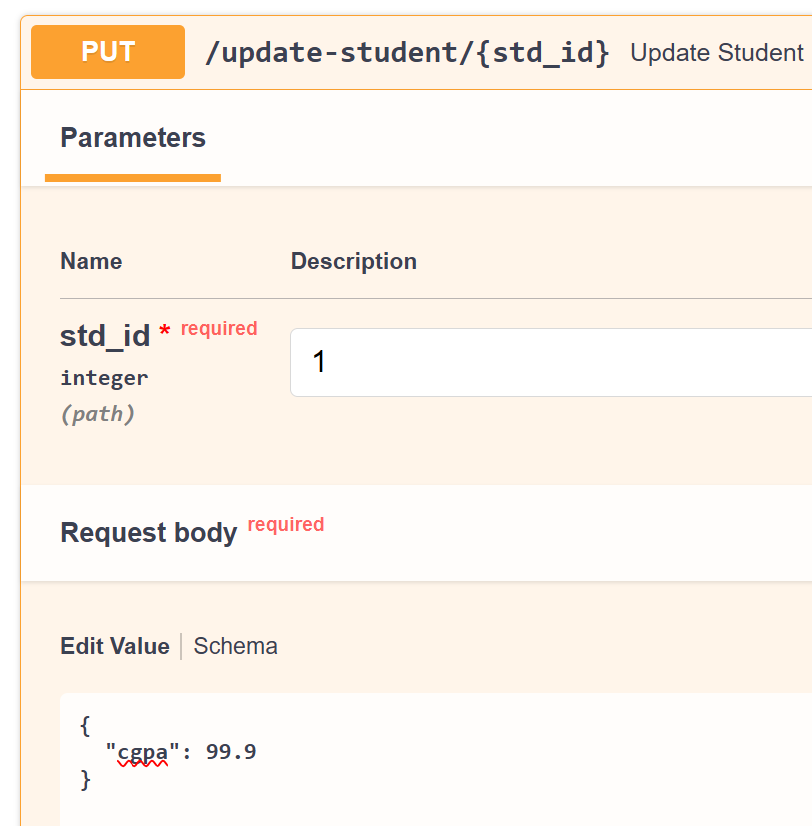The width and height of the screenshot is (812, 826).
Task: Click the integer type label under std_id
Action: [104, 378]
